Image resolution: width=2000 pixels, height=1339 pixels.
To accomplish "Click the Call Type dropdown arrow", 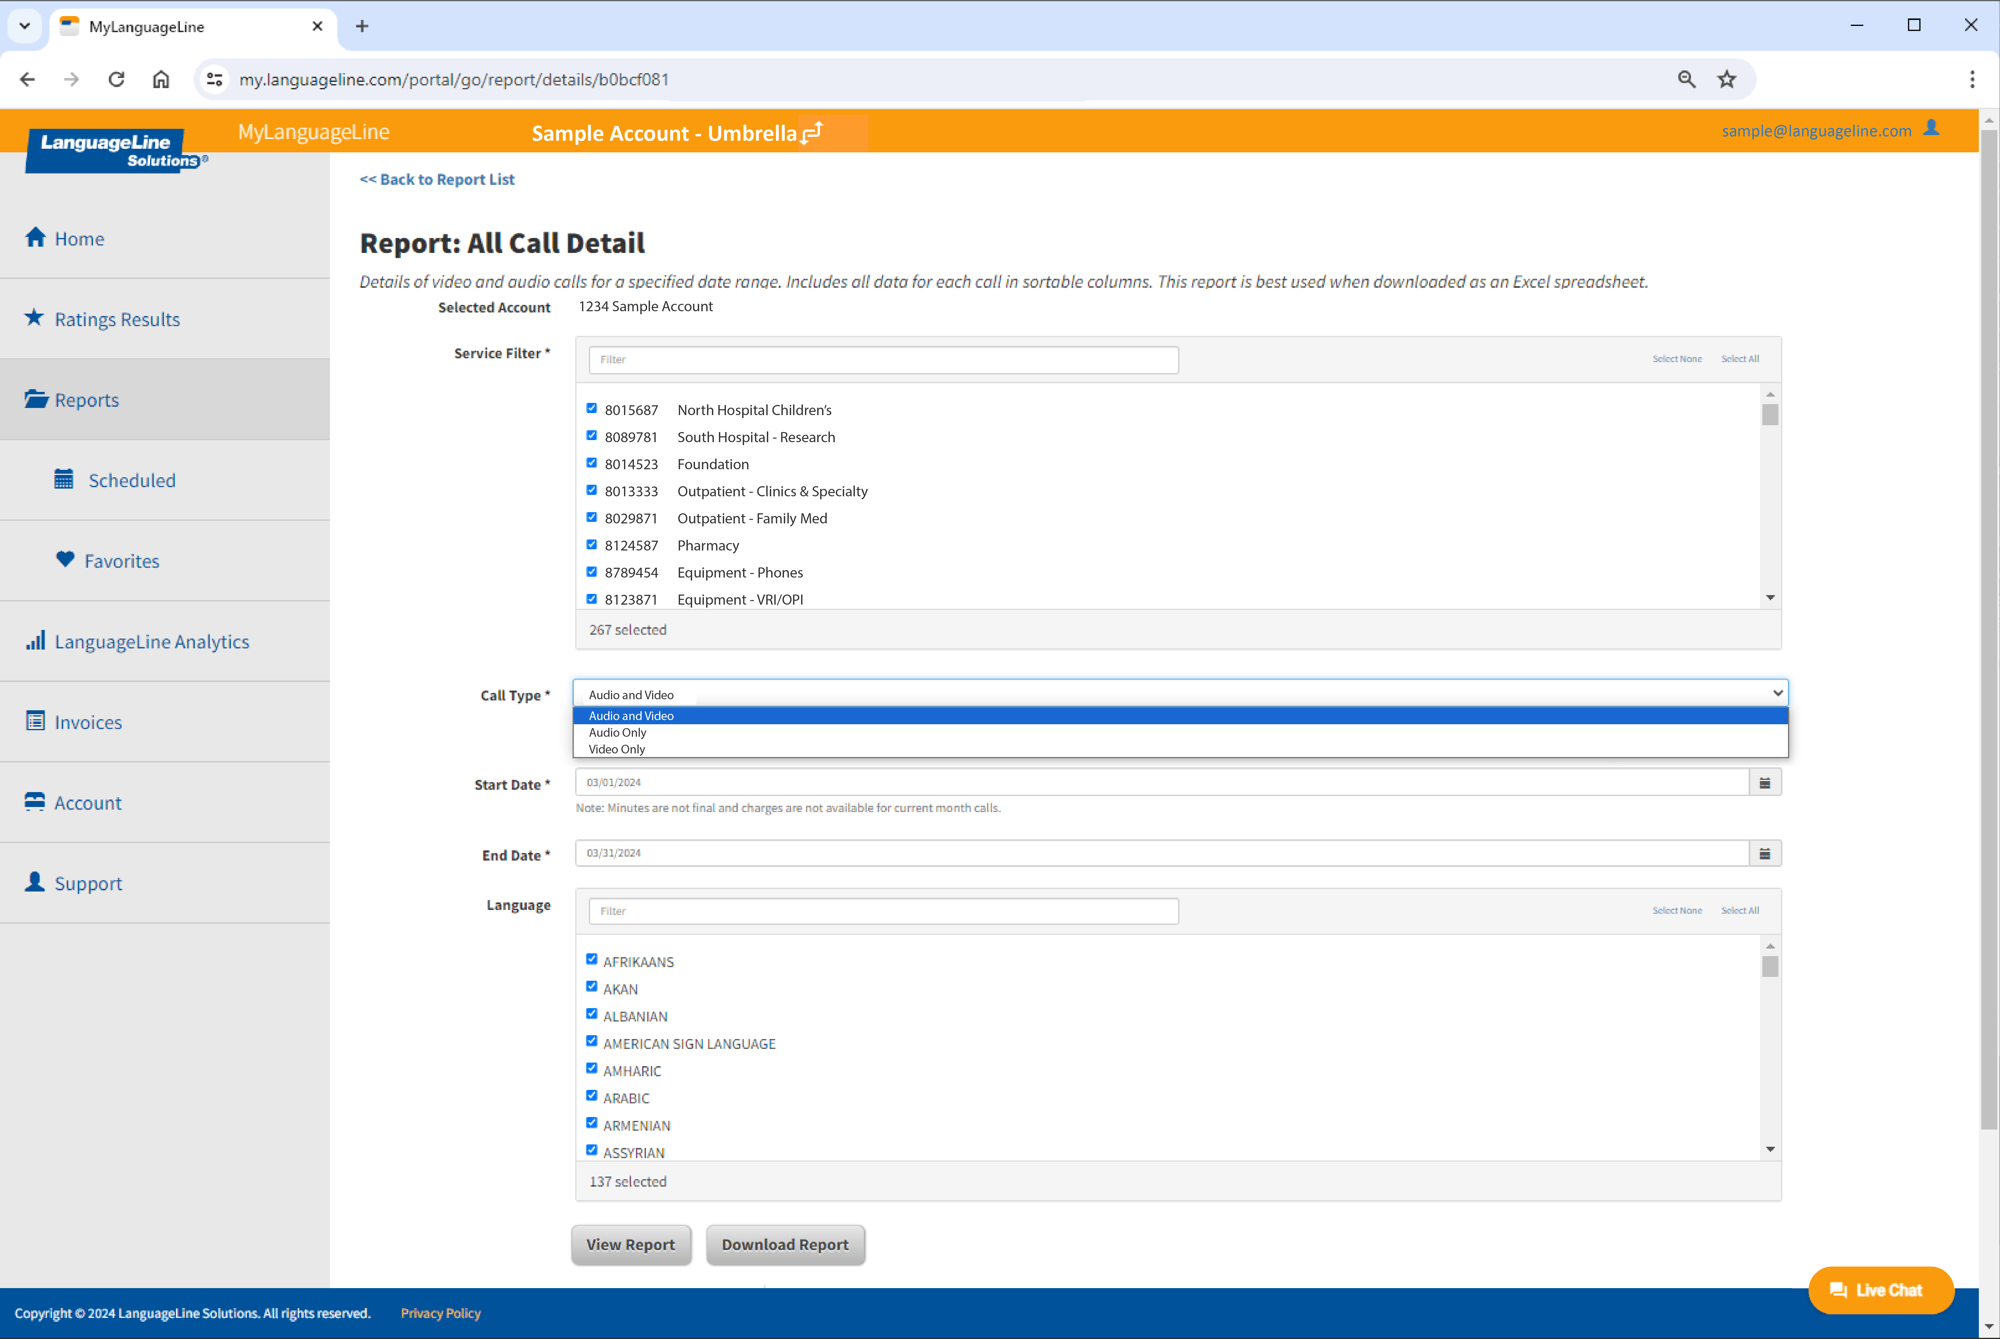I will 1777,693.
